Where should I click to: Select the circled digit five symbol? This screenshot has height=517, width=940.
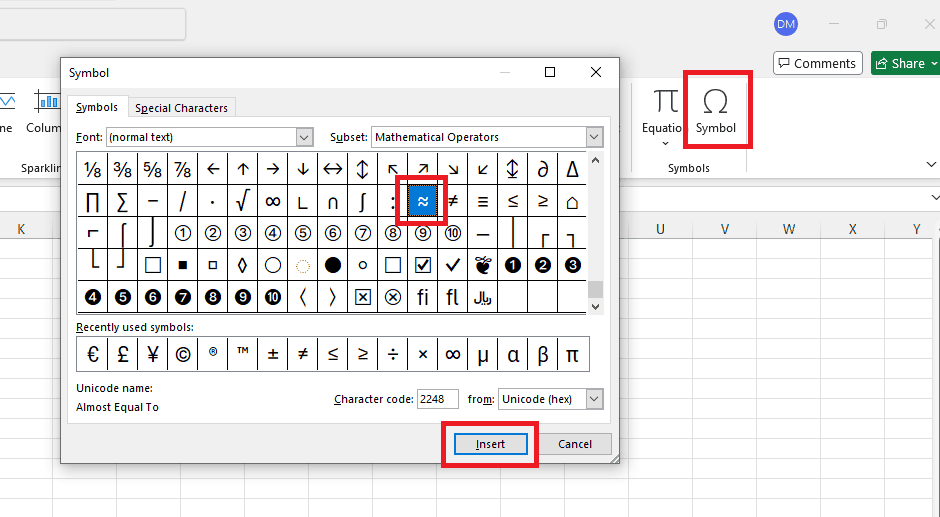[302, 233]
